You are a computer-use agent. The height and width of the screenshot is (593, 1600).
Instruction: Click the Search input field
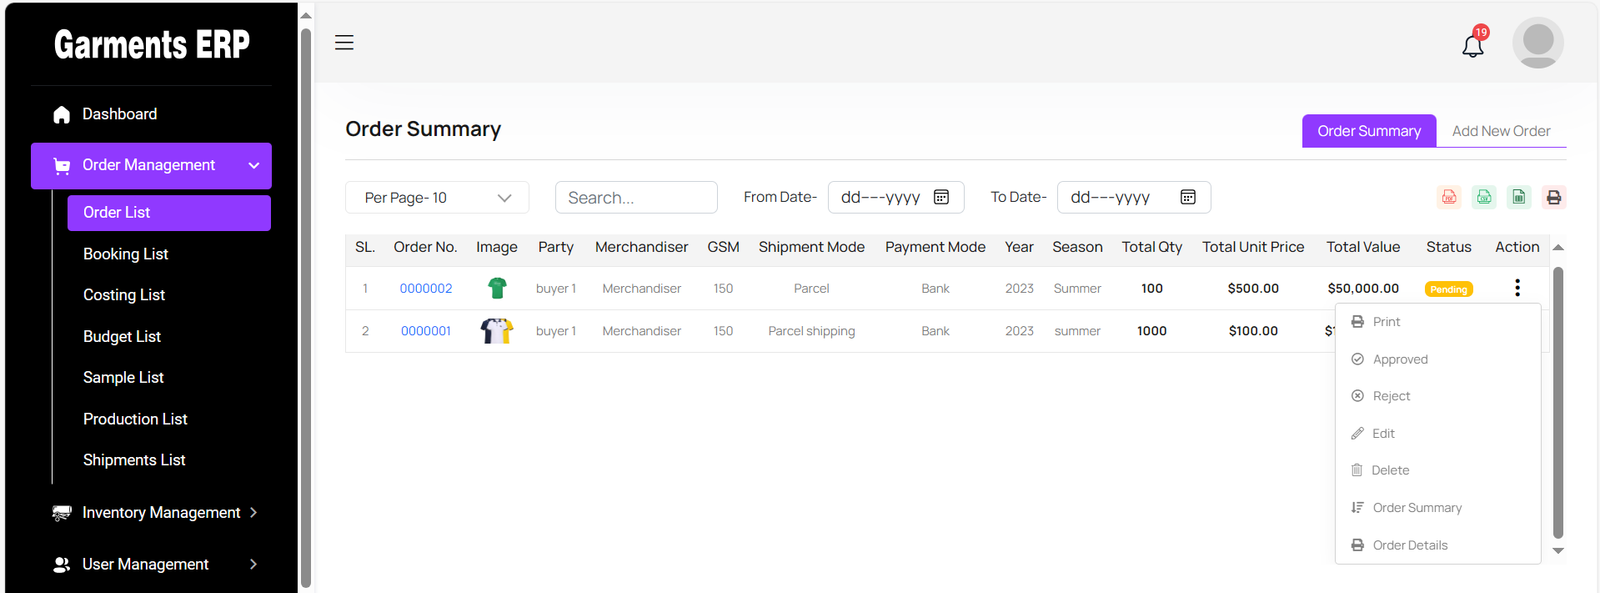click(x=636, y=198)
